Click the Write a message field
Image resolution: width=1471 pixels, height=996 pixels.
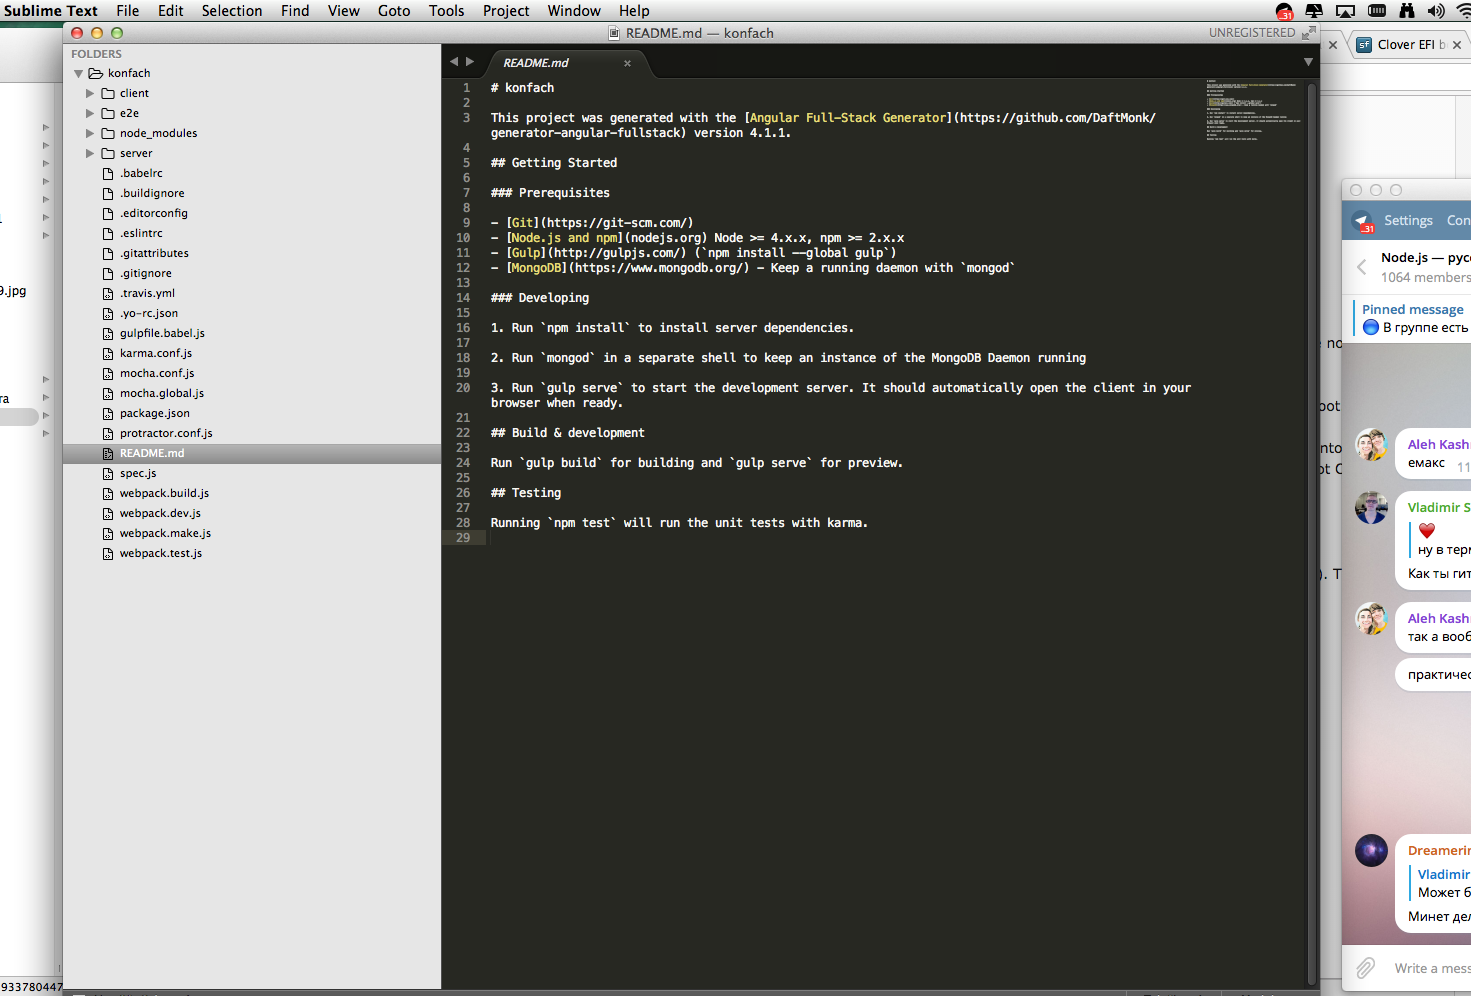(x=1432, y=968)
